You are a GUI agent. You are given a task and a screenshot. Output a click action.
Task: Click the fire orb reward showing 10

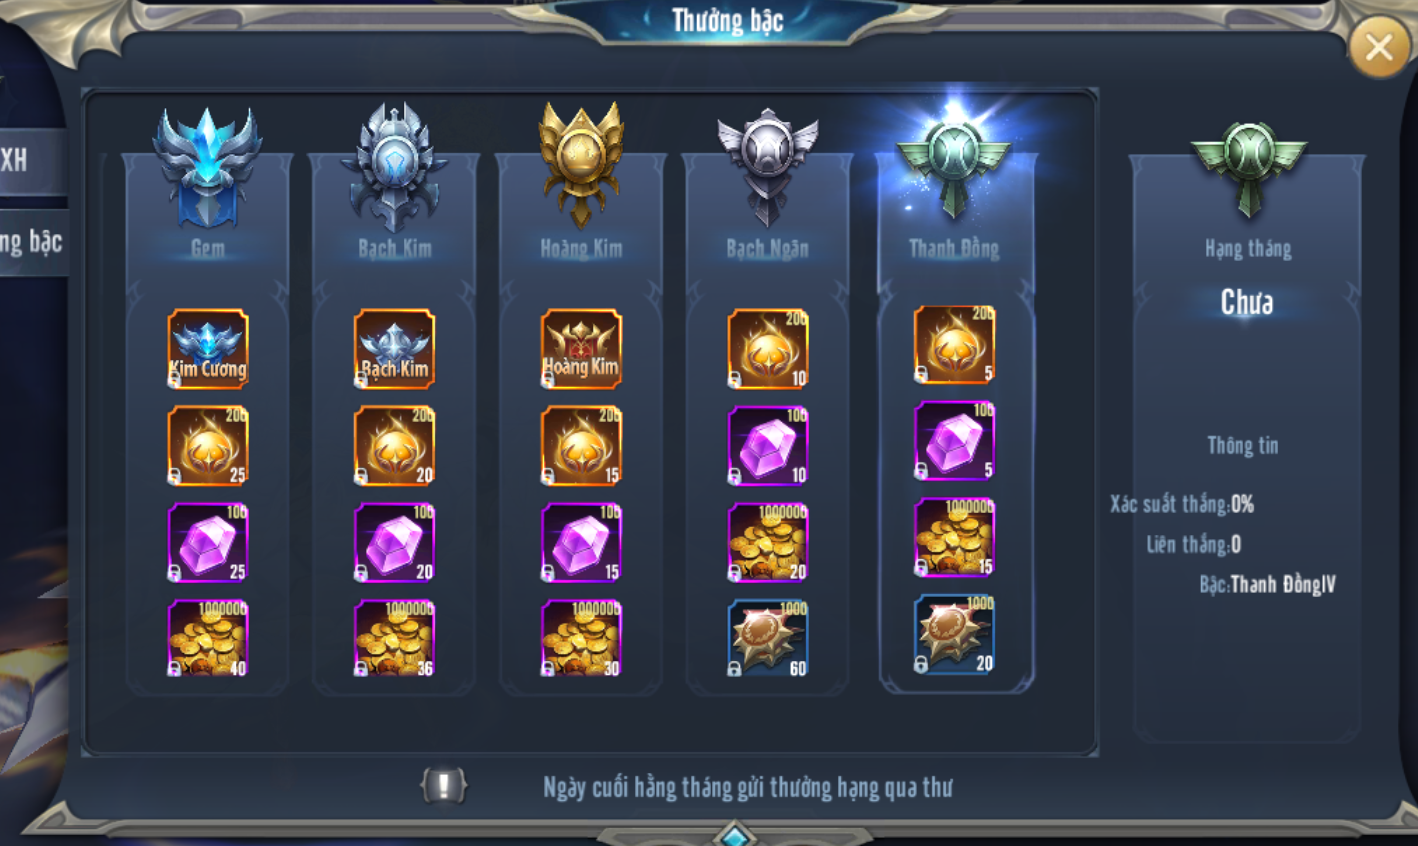tap(768, 348)
